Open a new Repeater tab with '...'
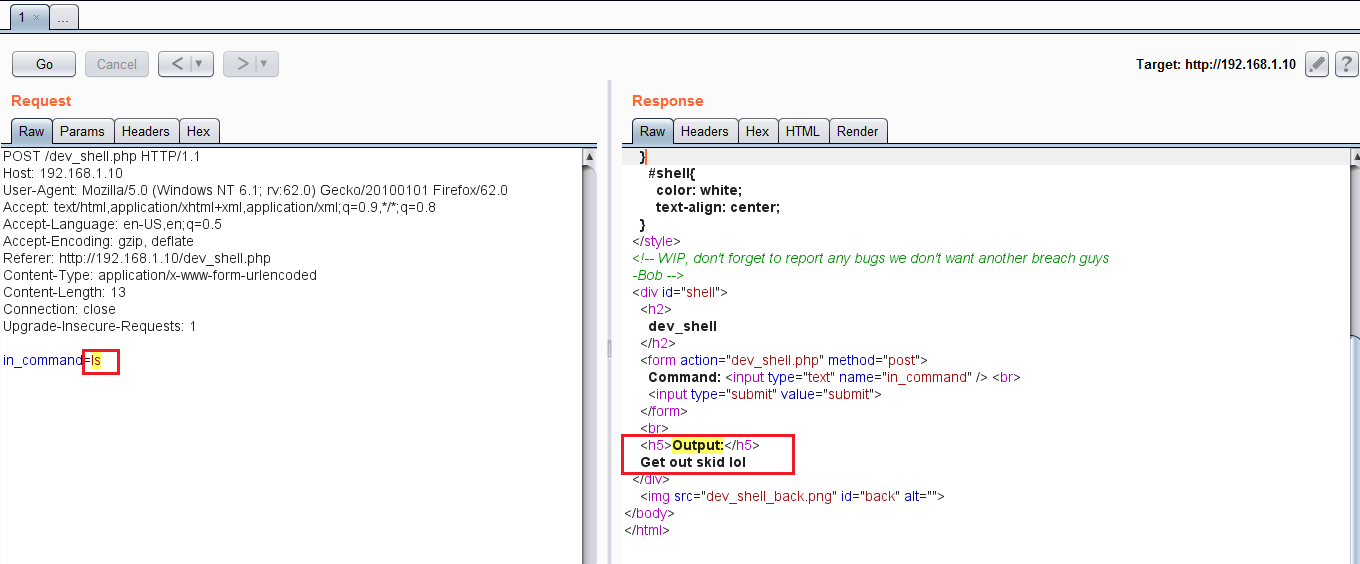This screenshot has width=1360, height=564. 62,18
